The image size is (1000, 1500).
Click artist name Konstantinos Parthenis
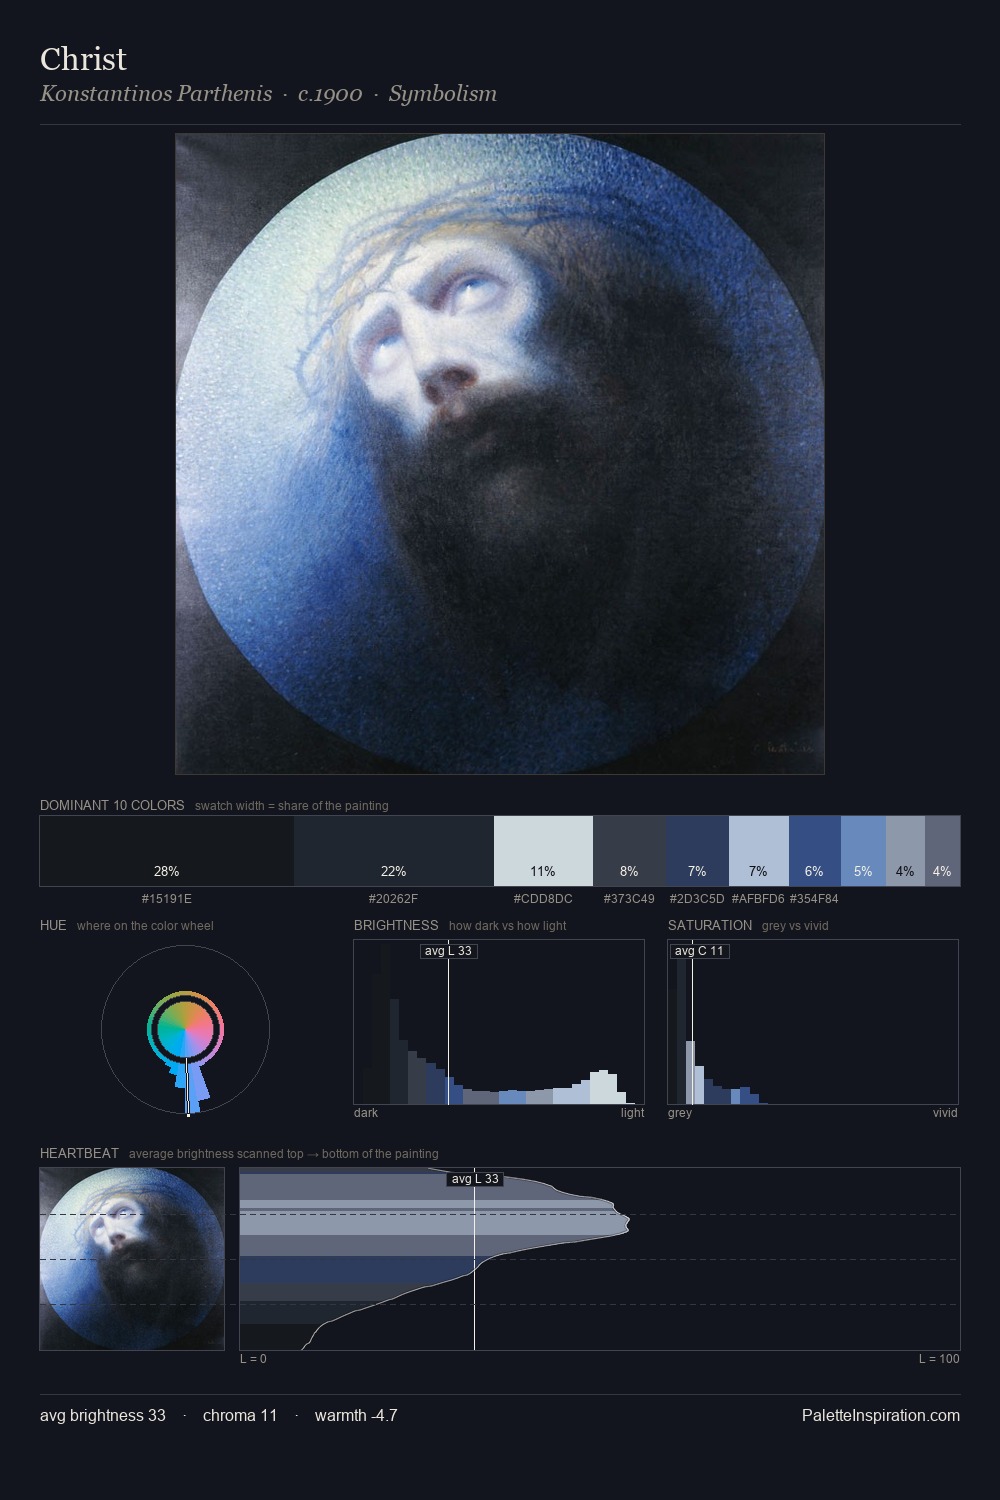156,94
